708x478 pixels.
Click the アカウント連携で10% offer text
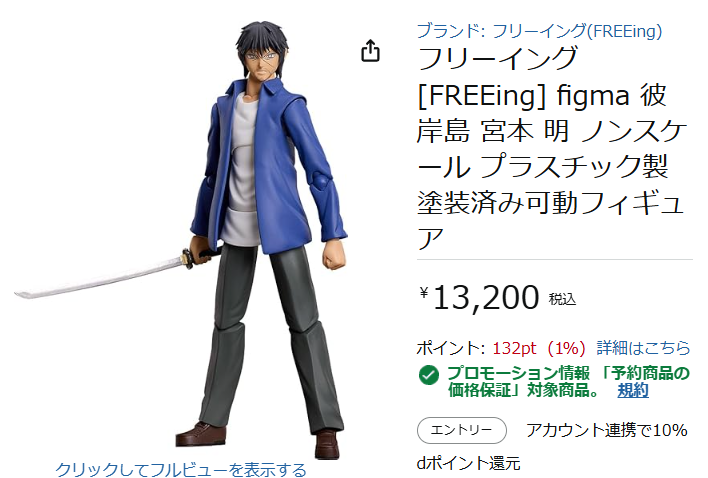[x=607, y=430]
